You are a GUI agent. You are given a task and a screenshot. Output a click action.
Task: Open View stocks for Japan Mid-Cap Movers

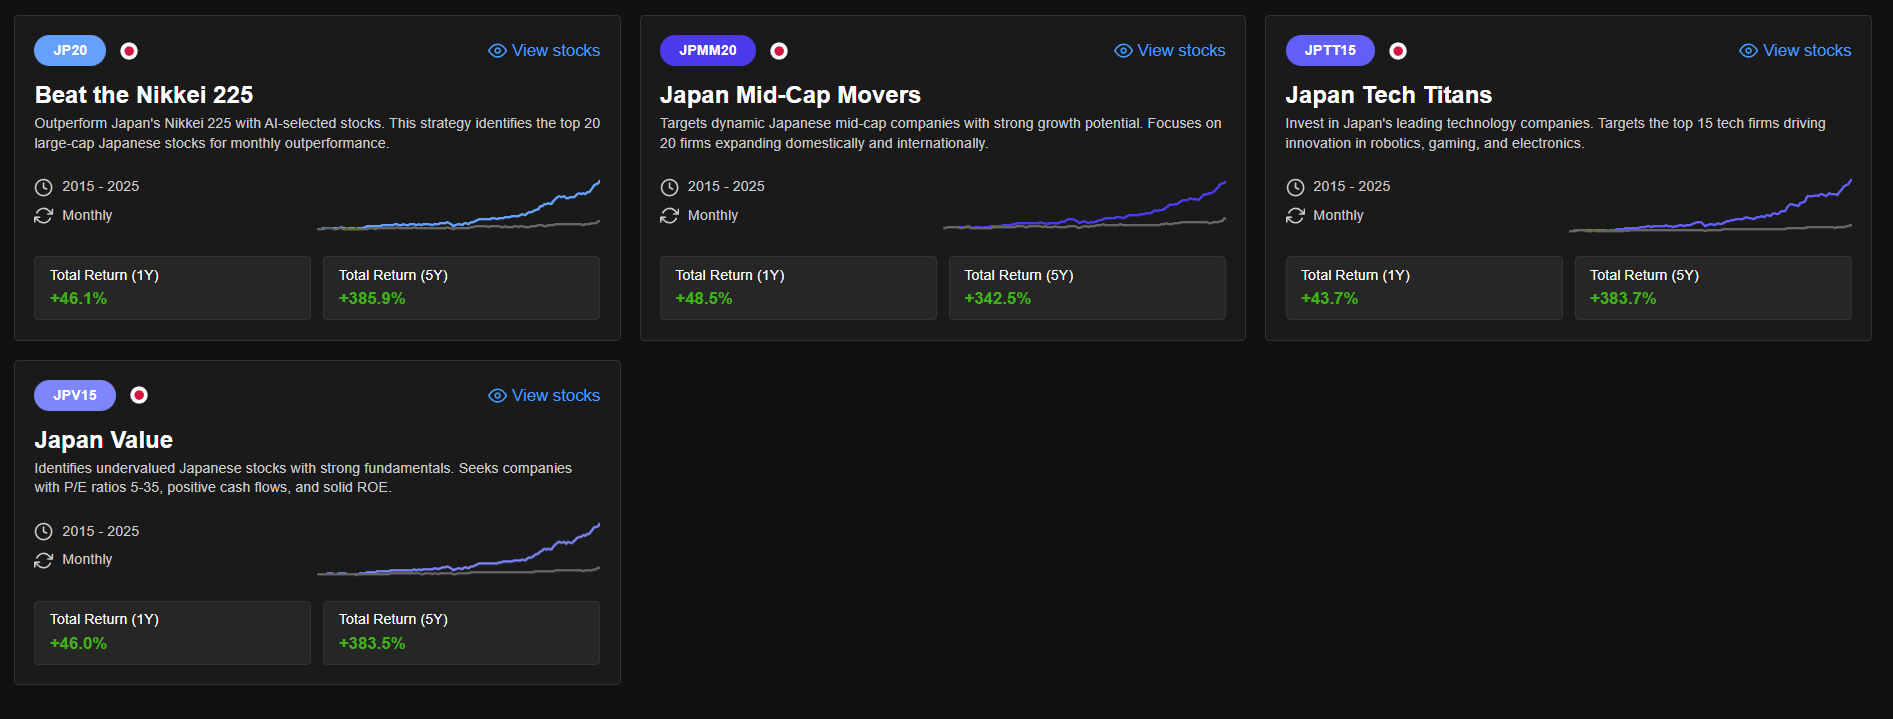click(1169, 51)
